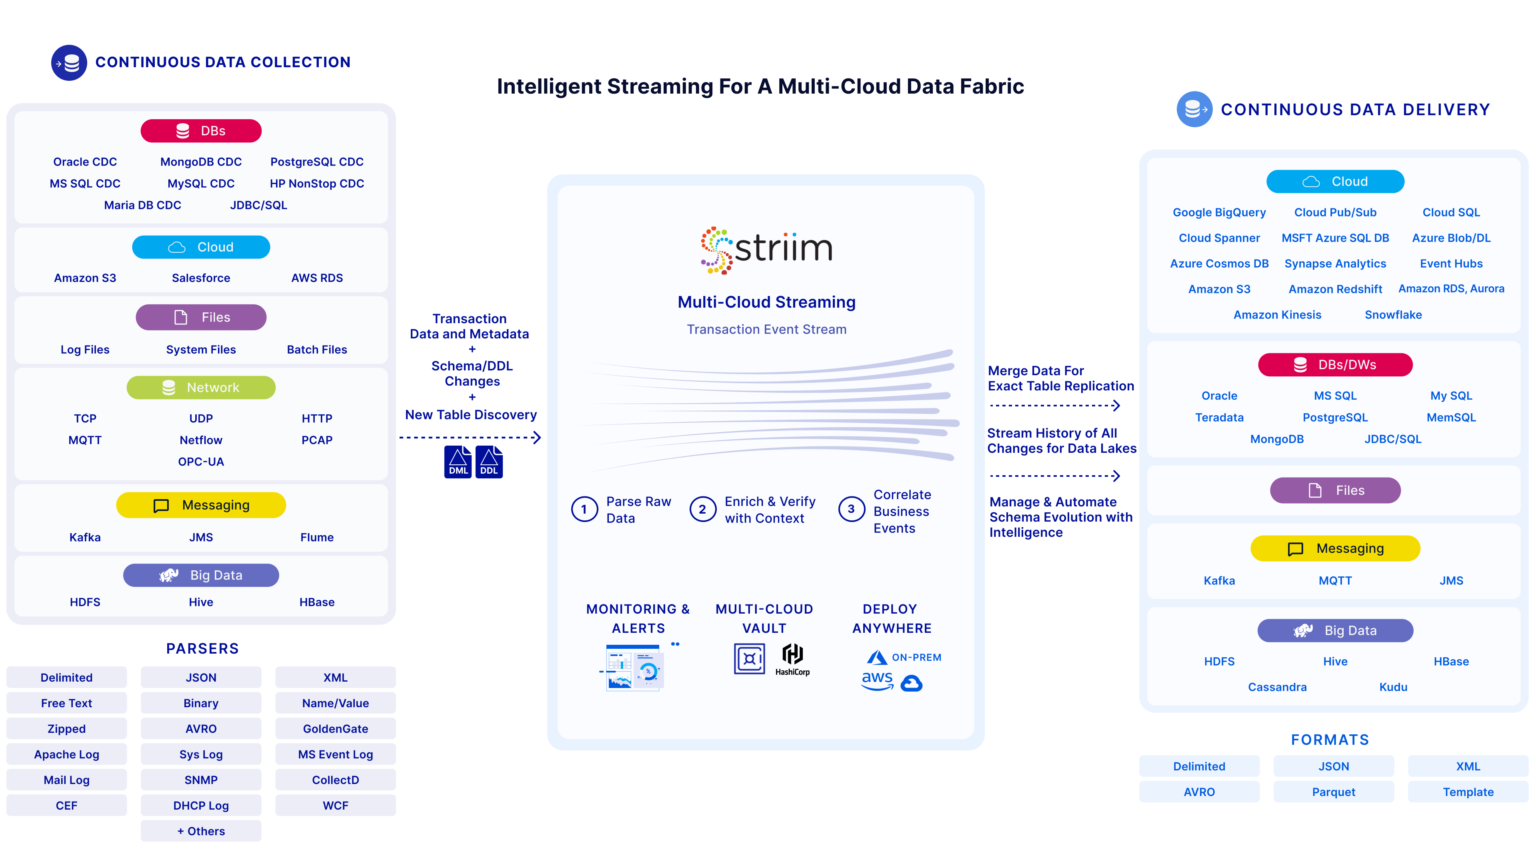Viewport: 1536px width, 864px height.
Task: Click the Synapse Analytics target
Action: pos(1335,264)
